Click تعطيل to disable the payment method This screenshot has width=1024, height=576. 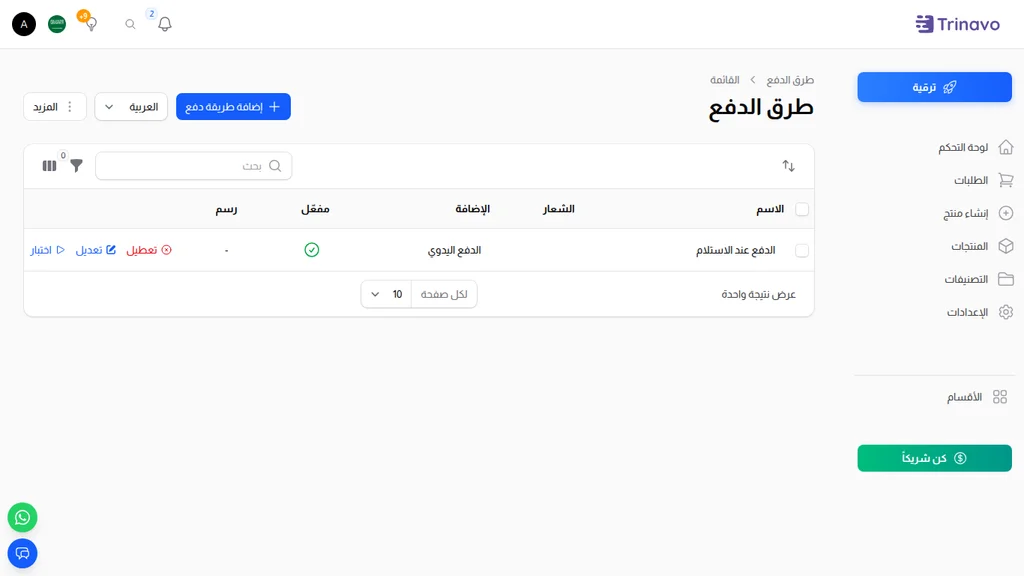pos(149,250)
